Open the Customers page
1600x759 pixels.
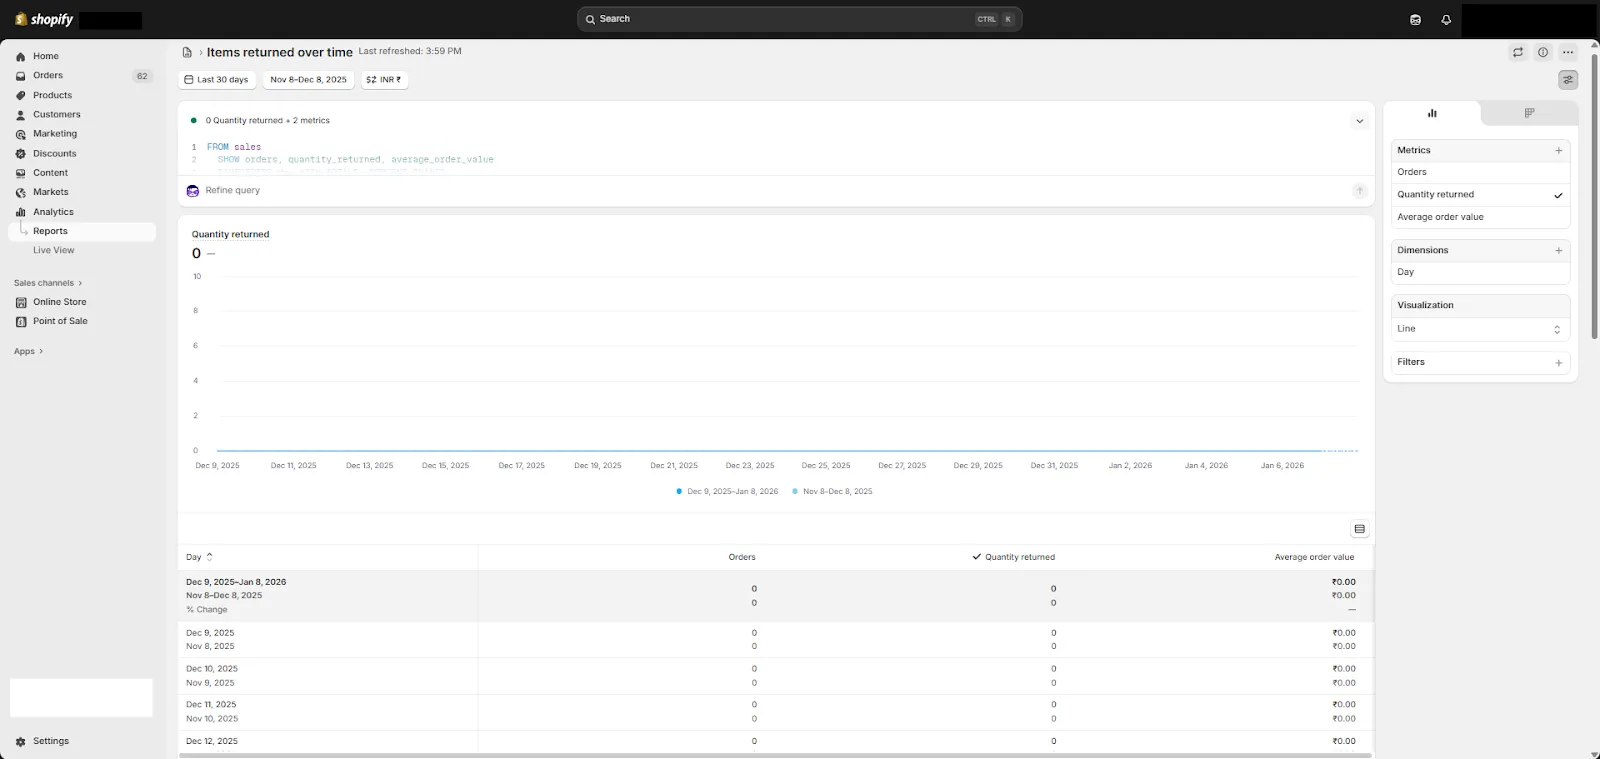pos(56,115)
